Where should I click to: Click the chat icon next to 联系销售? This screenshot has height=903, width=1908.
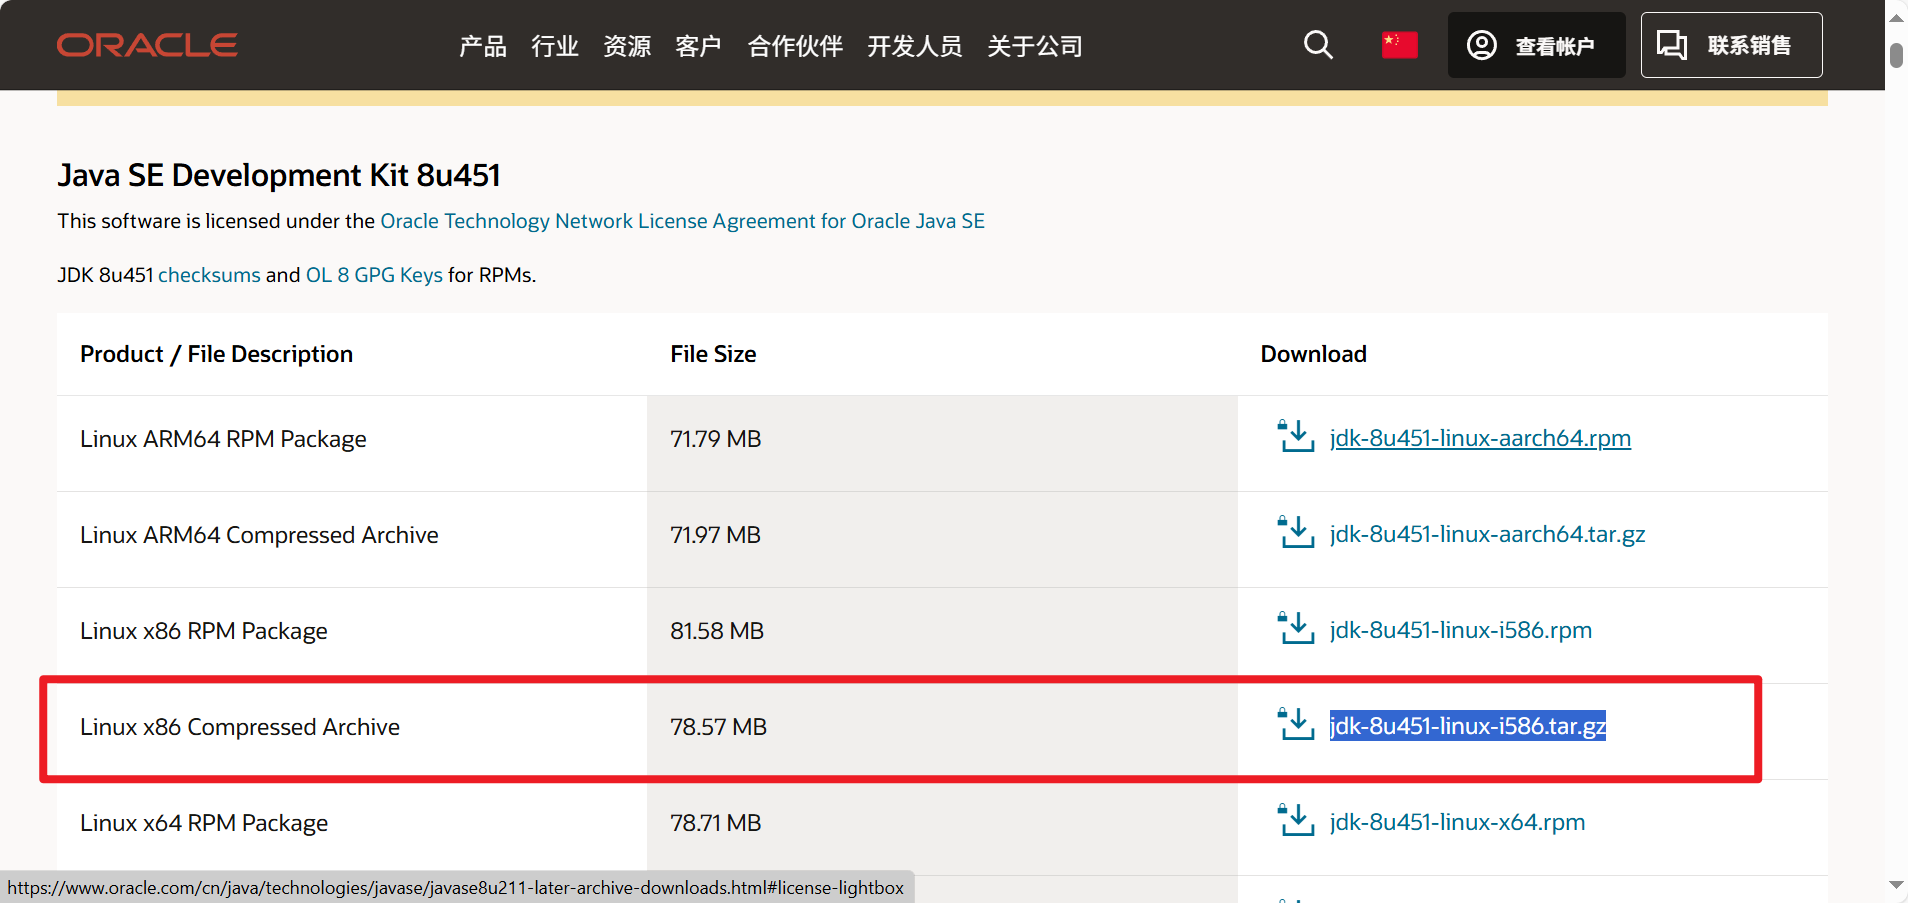tap(1671, 45)
